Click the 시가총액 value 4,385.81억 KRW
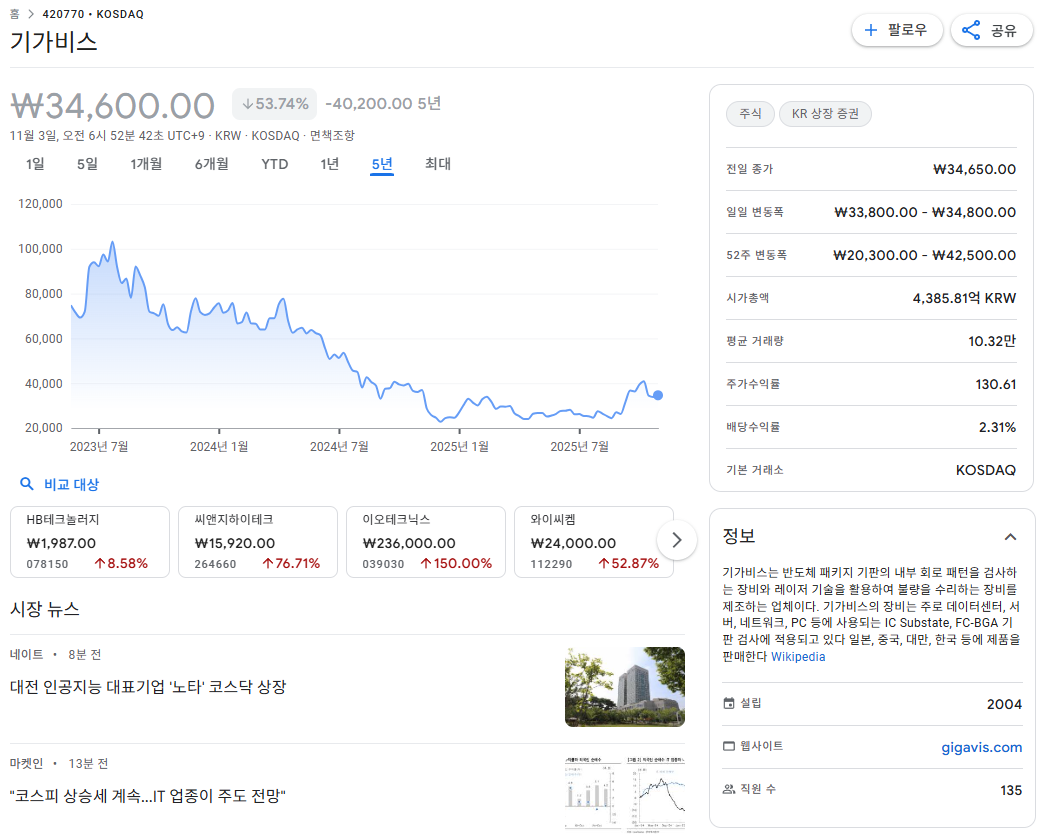 (965, 299)
